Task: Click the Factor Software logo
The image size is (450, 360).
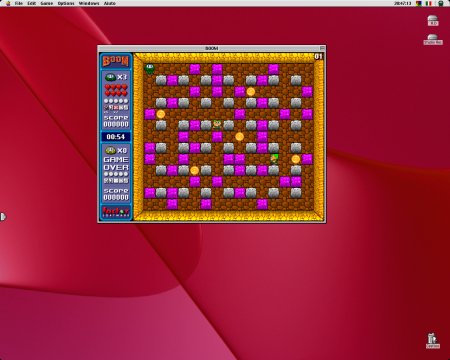Action: tap(116, 212)
